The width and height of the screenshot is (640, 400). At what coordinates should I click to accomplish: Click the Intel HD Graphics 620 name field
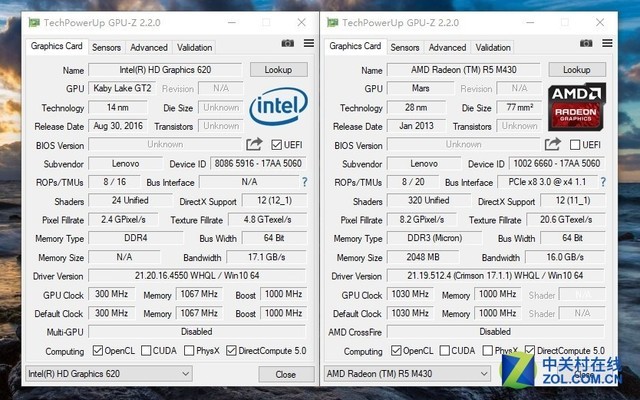[x=165, y=70]
